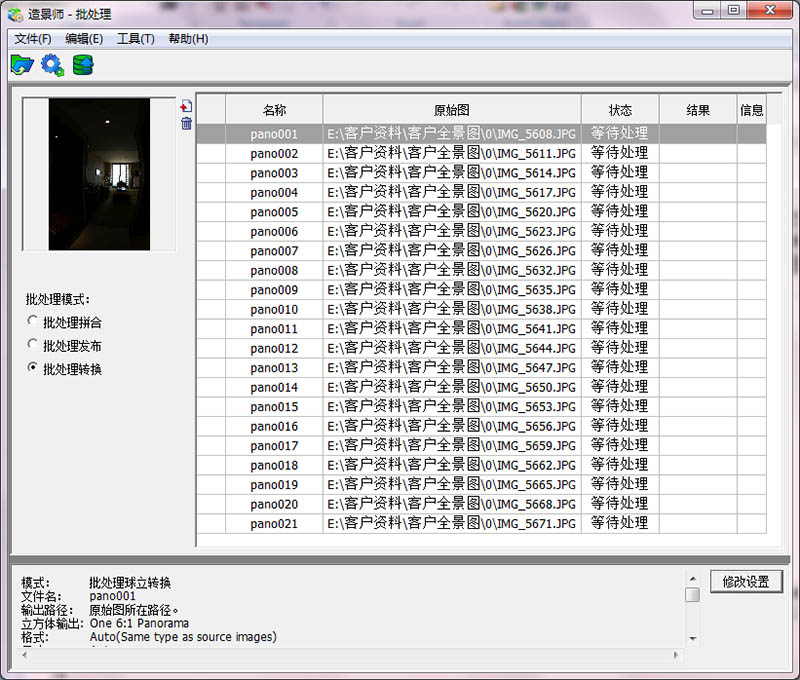Click the 原始图 column header
This screenshot has height=680, width=800.
coord(452,110)
